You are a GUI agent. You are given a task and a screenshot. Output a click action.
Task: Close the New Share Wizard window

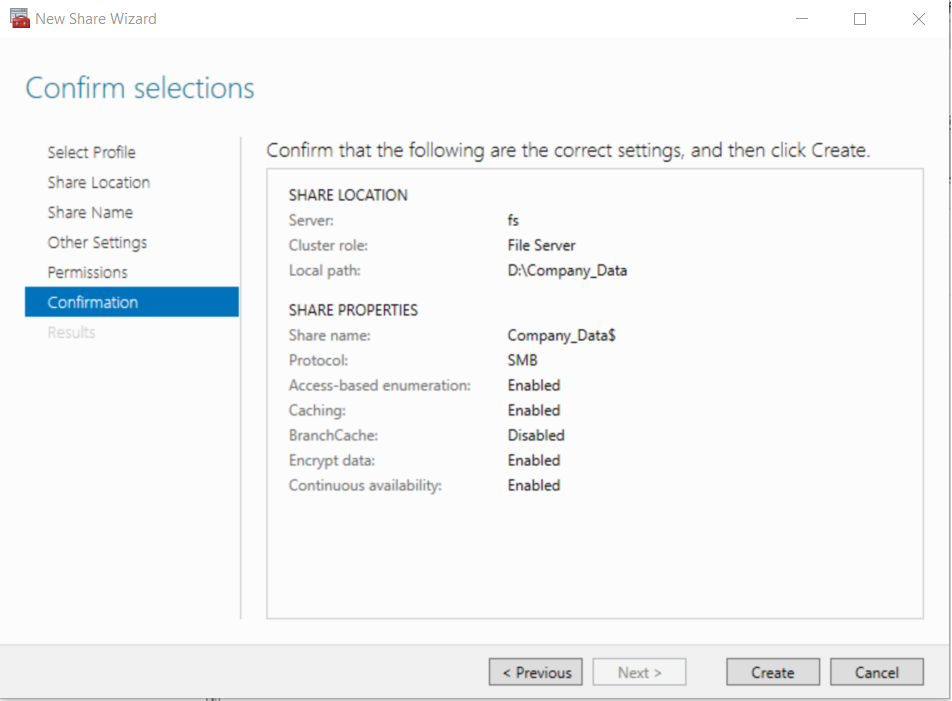(x=919, y=19)
